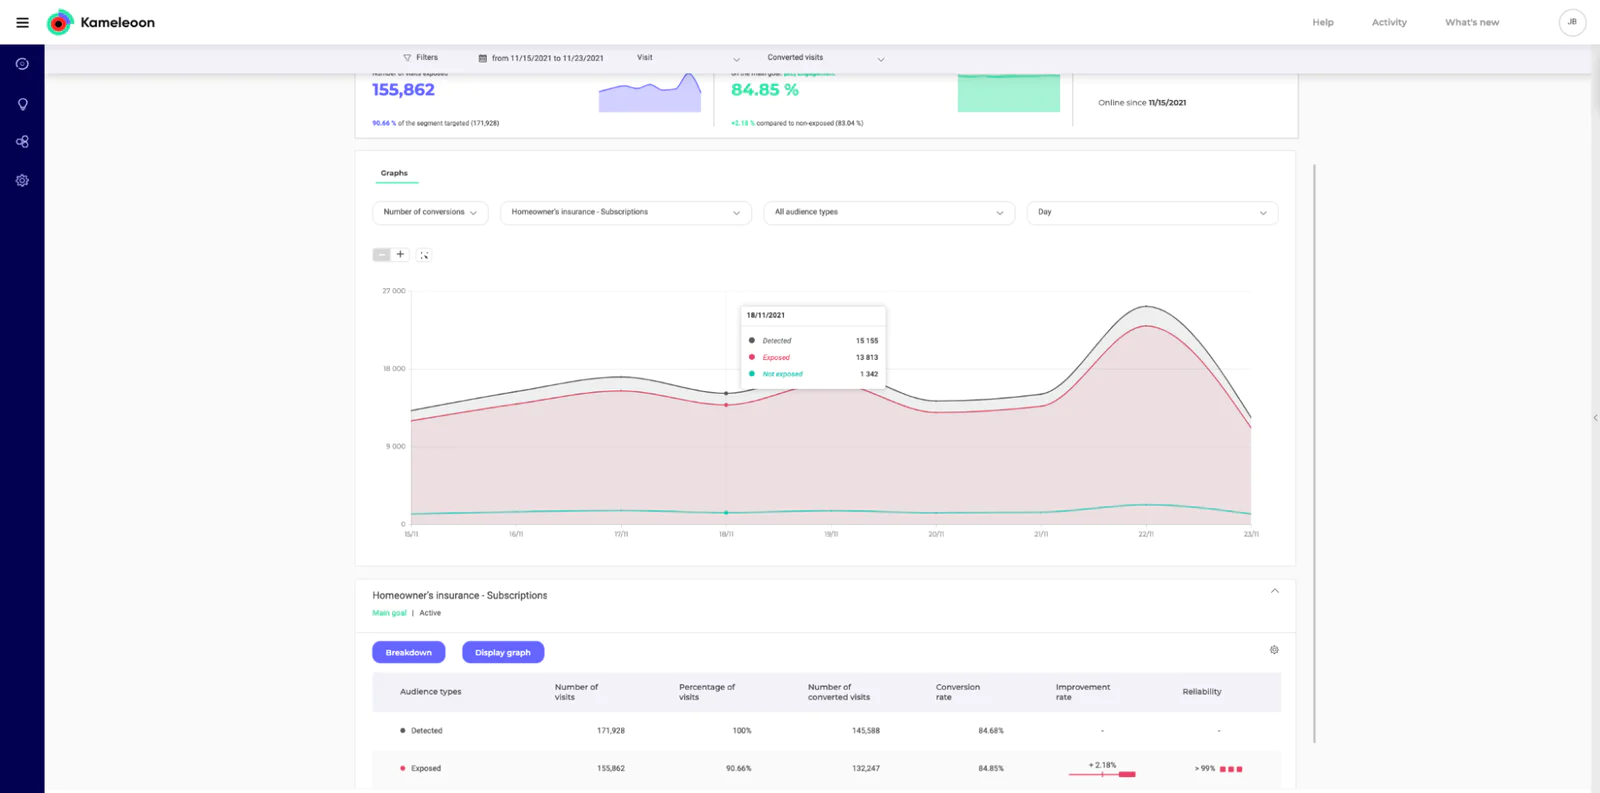This screenshot has height=793, width=1600.
Task: Click the JB user avatar
Action: pyautogui.click(x=1572, y=22)
